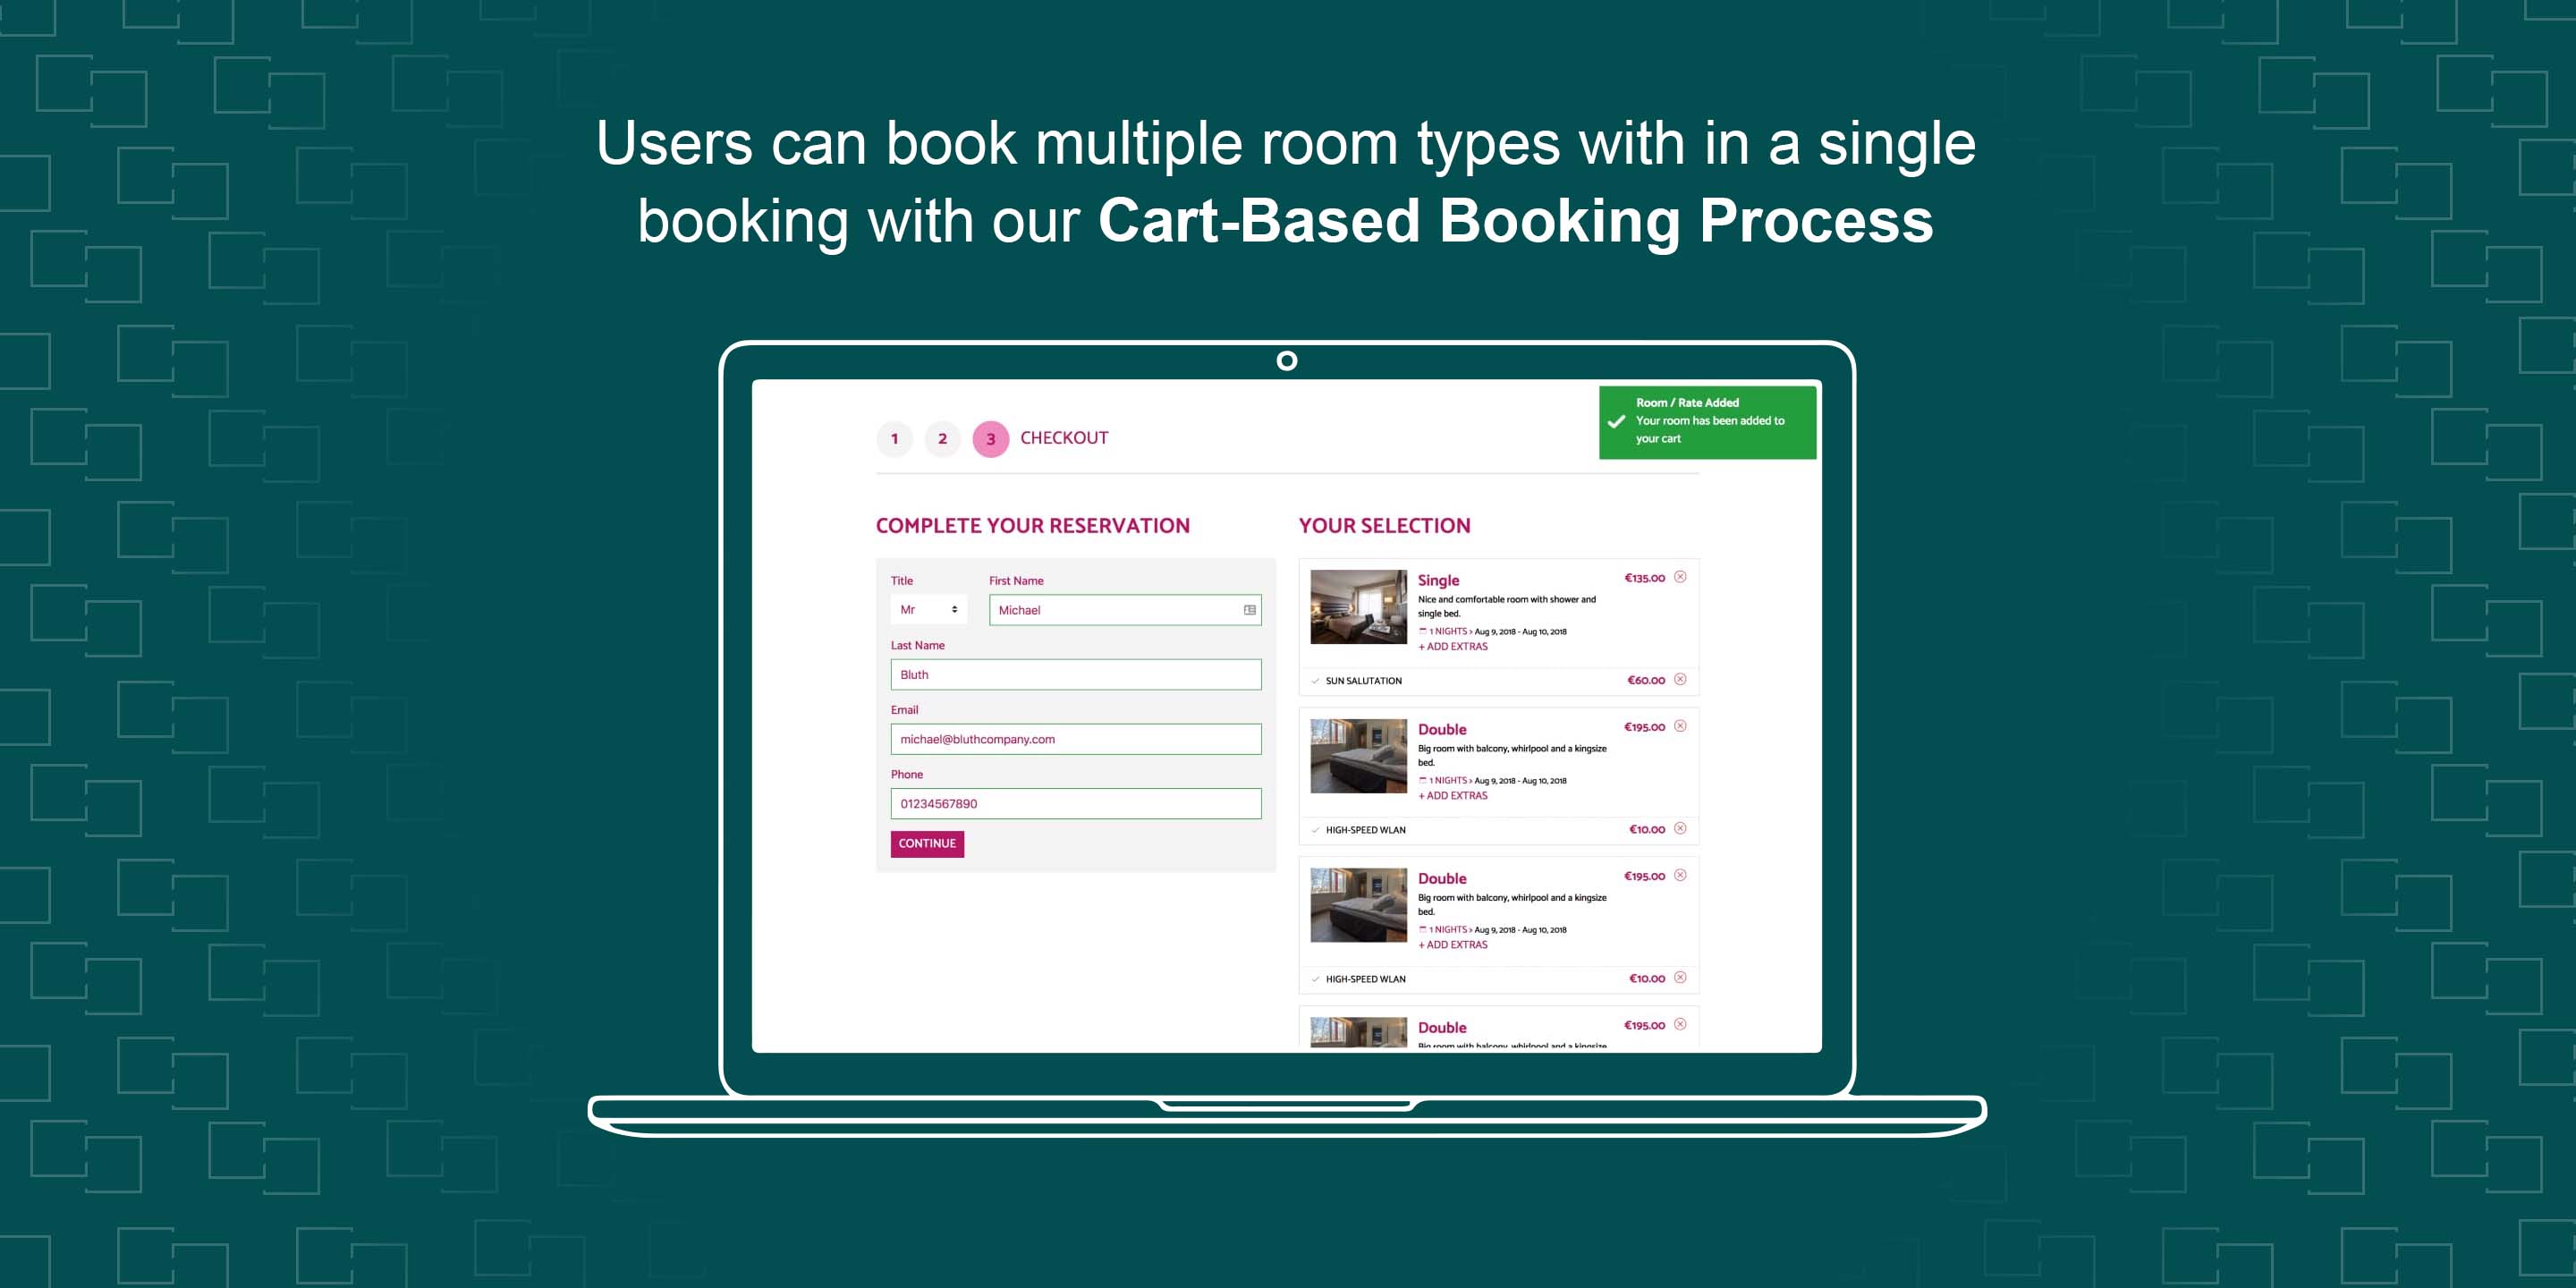Click the white checkmark in the green notification

pos(1616,421)
